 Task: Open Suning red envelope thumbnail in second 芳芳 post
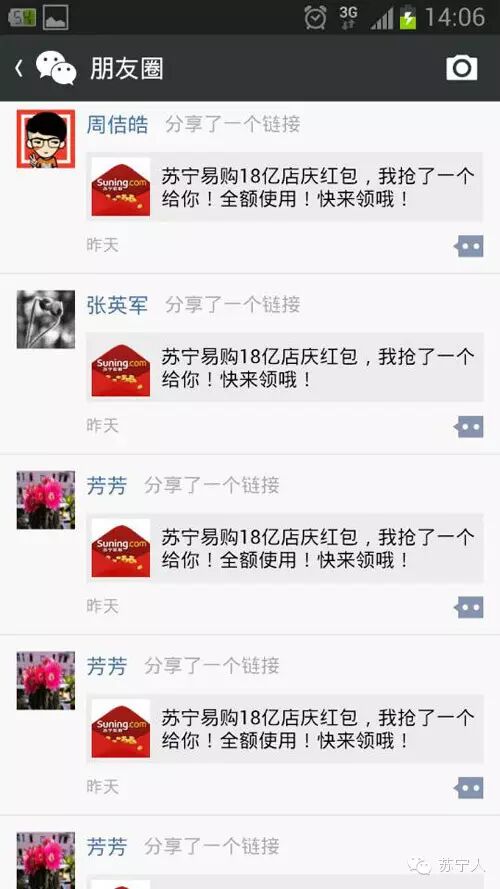pos(121,728)
